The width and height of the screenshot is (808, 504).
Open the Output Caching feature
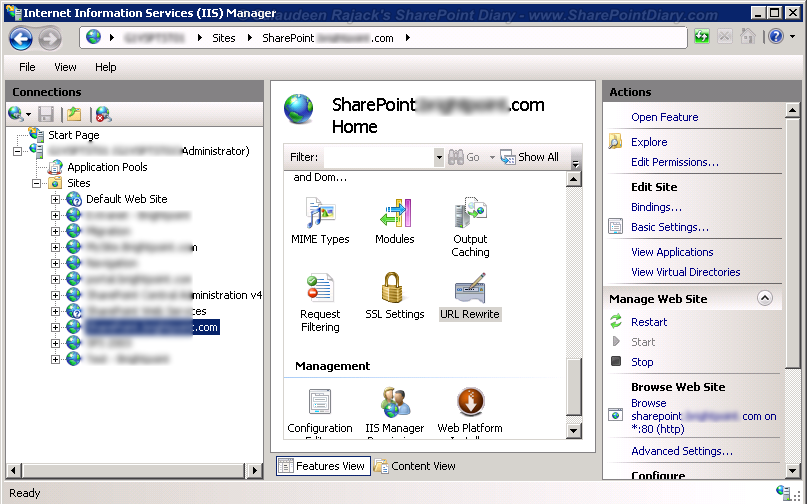470,227
